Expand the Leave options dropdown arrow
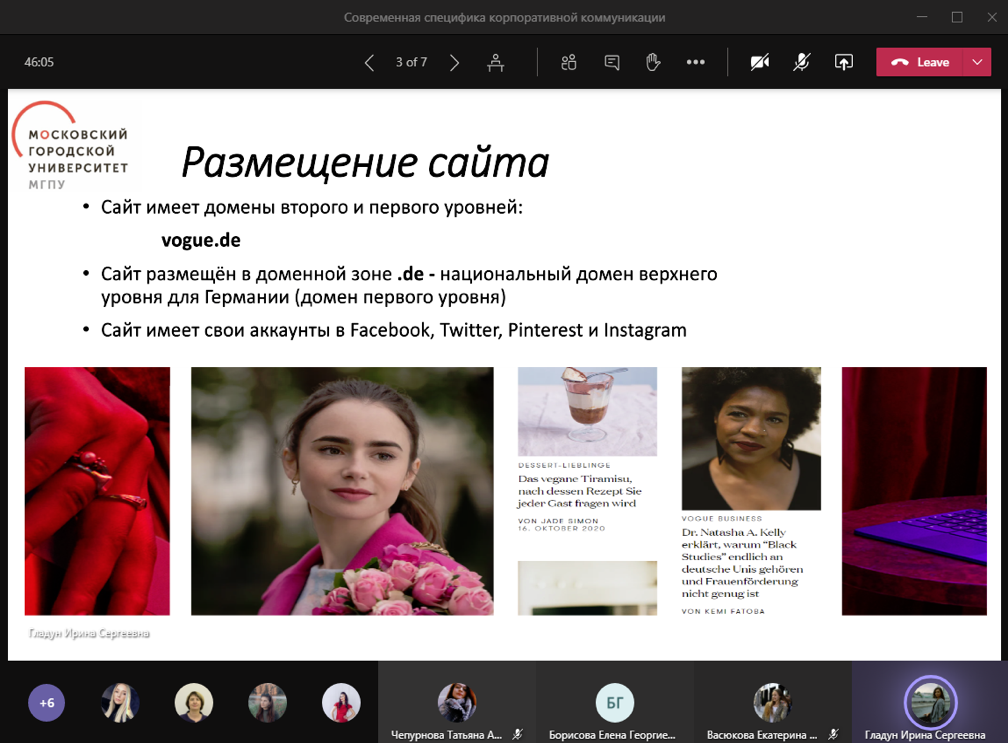Screen dimensions: 1008x743 (x=977, y=62)
